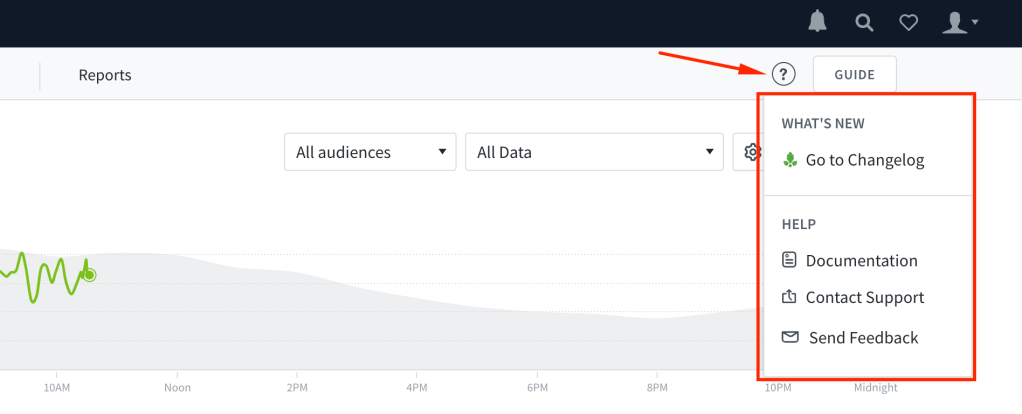Open the user profile icon
Viewport: 1022px width, 414px height.
[x=956, y=23]
